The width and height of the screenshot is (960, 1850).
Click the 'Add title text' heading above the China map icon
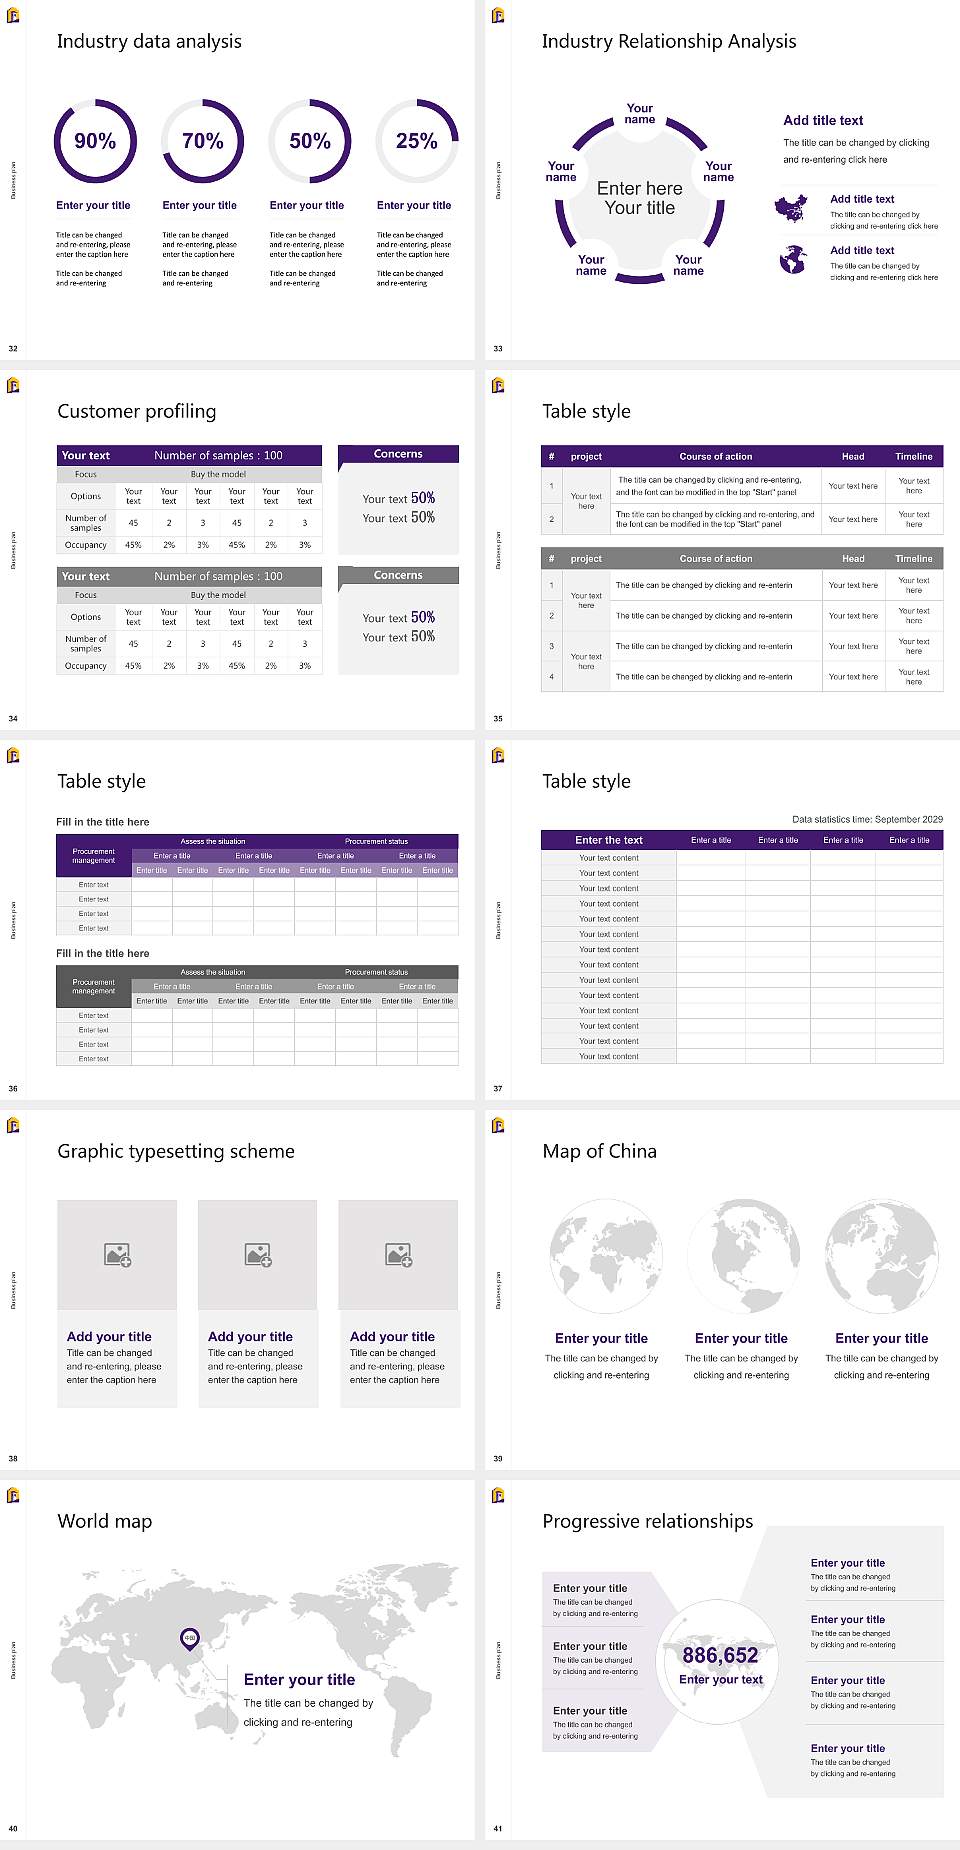coord(823,120)
